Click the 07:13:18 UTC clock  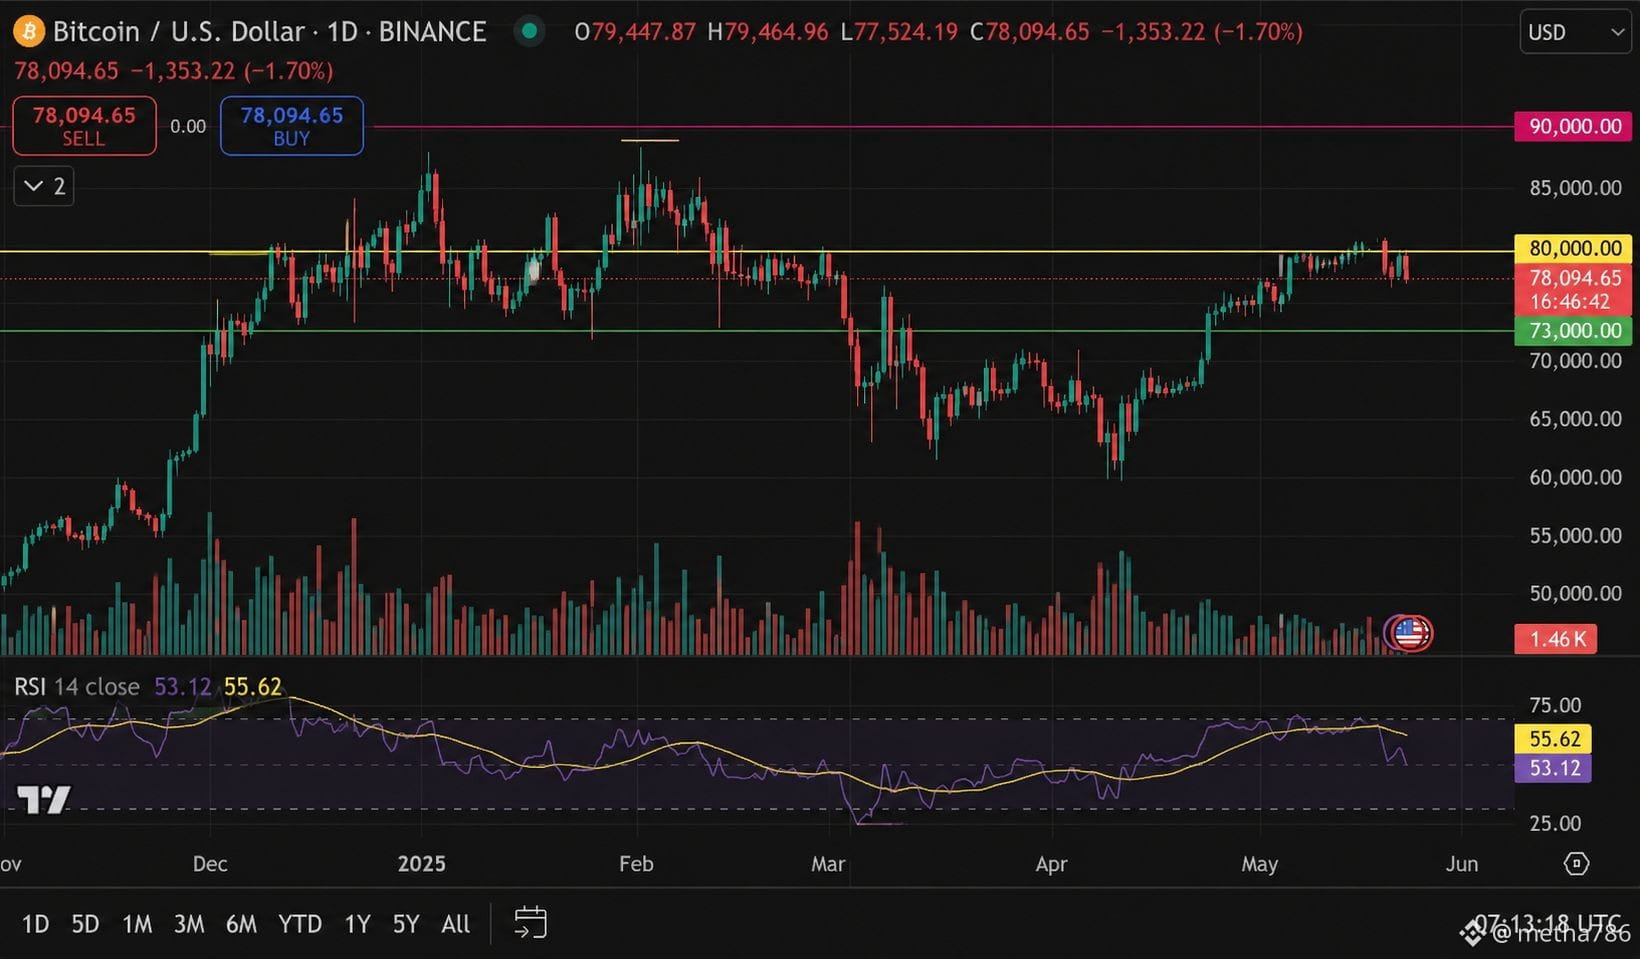coord(1547,923)
